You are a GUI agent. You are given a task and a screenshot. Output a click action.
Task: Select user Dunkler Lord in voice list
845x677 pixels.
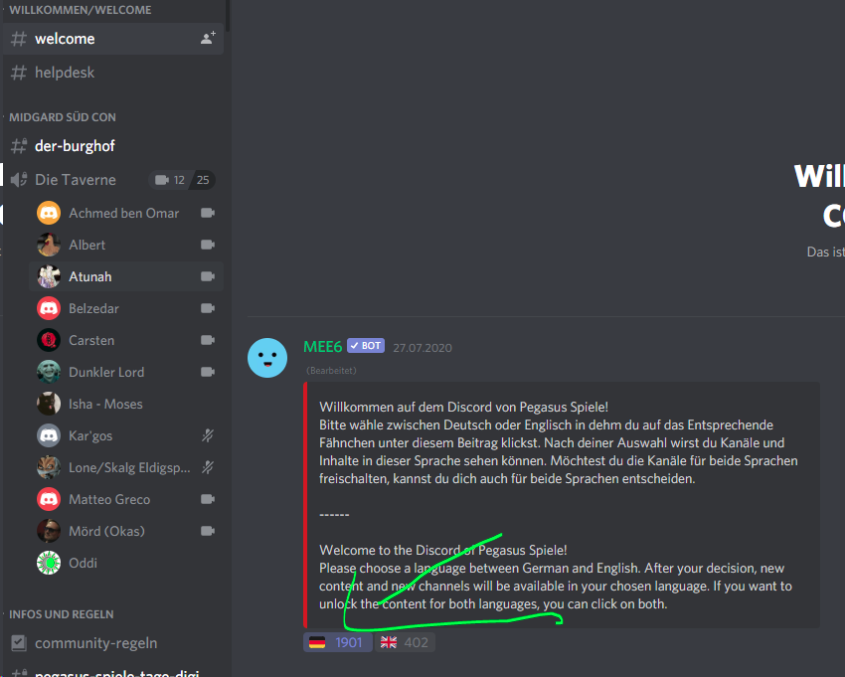tap(106, 372)
